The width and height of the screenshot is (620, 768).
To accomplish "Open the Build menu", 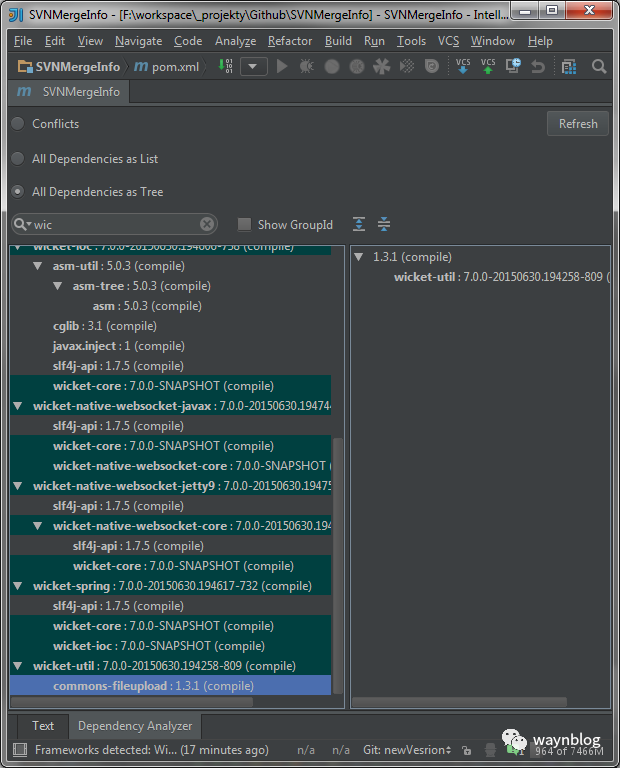I will (338, 41).
